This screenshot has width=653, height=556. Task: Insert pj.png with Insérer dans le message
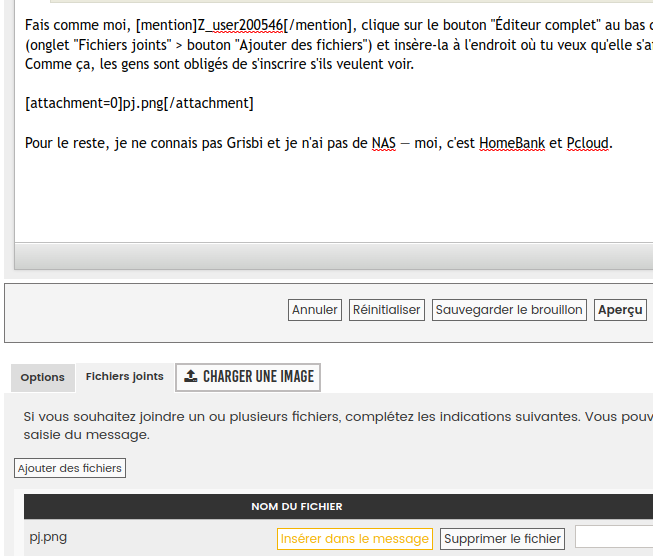[x=354, y=539]
